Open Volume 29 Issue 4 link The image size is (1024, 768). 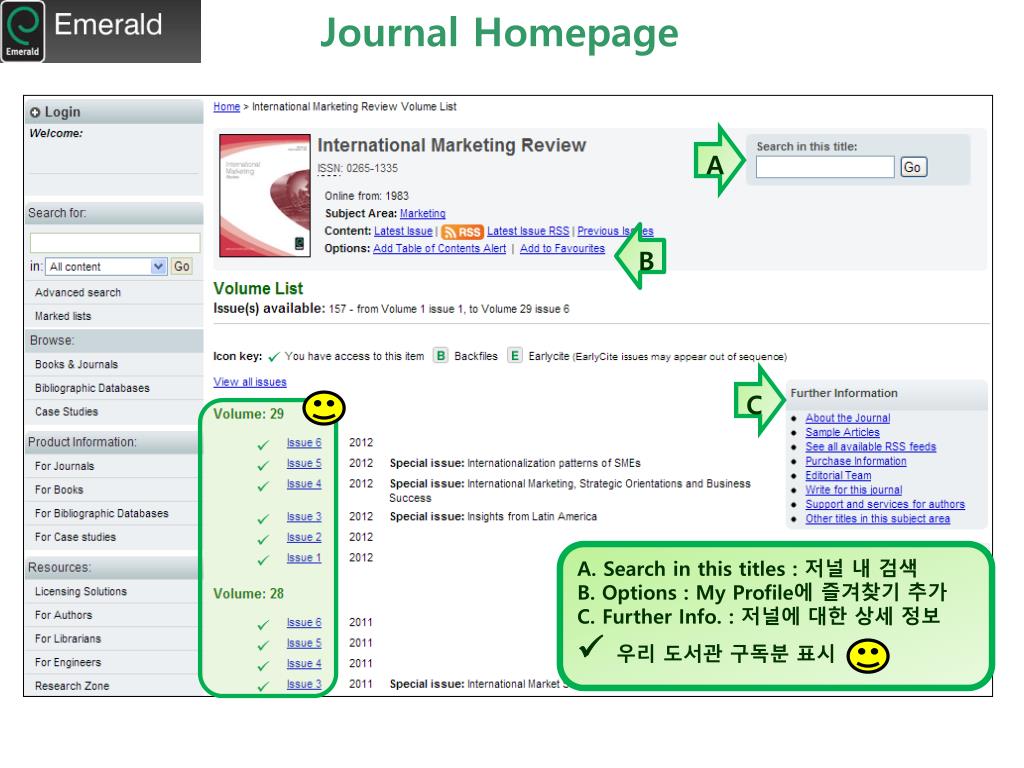point(304,484)
